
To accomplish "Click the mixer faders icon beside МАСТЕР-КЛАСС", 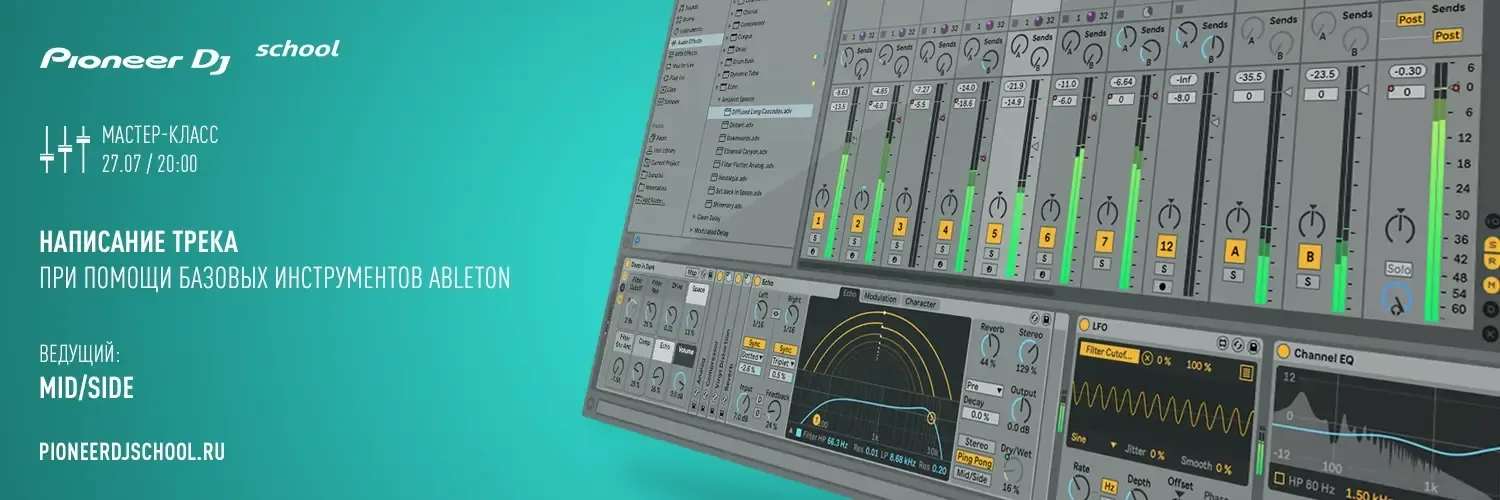I will click(x=65, y=147).
